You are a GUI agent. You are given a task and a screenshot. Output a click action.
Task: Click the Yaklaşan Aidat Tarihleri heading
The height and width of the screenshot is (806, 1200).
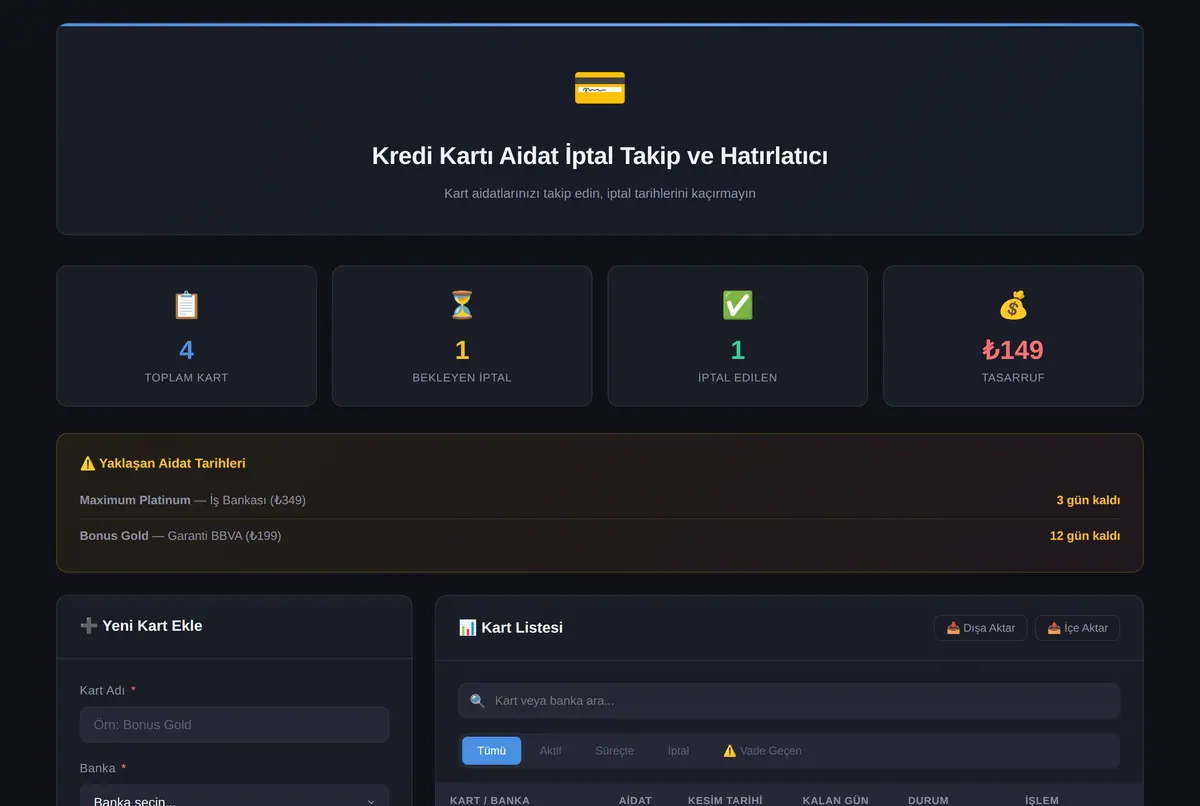point(163,463)
